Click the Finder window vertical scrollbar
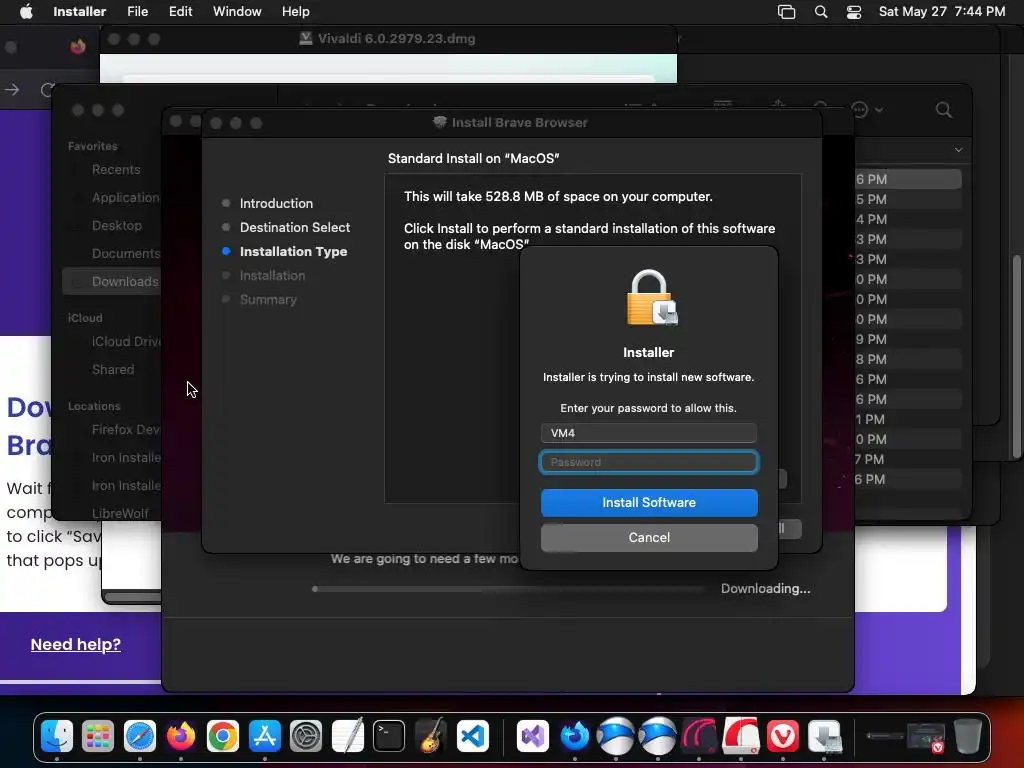This screenshot has height=768, width=1024. [1016, 356]
